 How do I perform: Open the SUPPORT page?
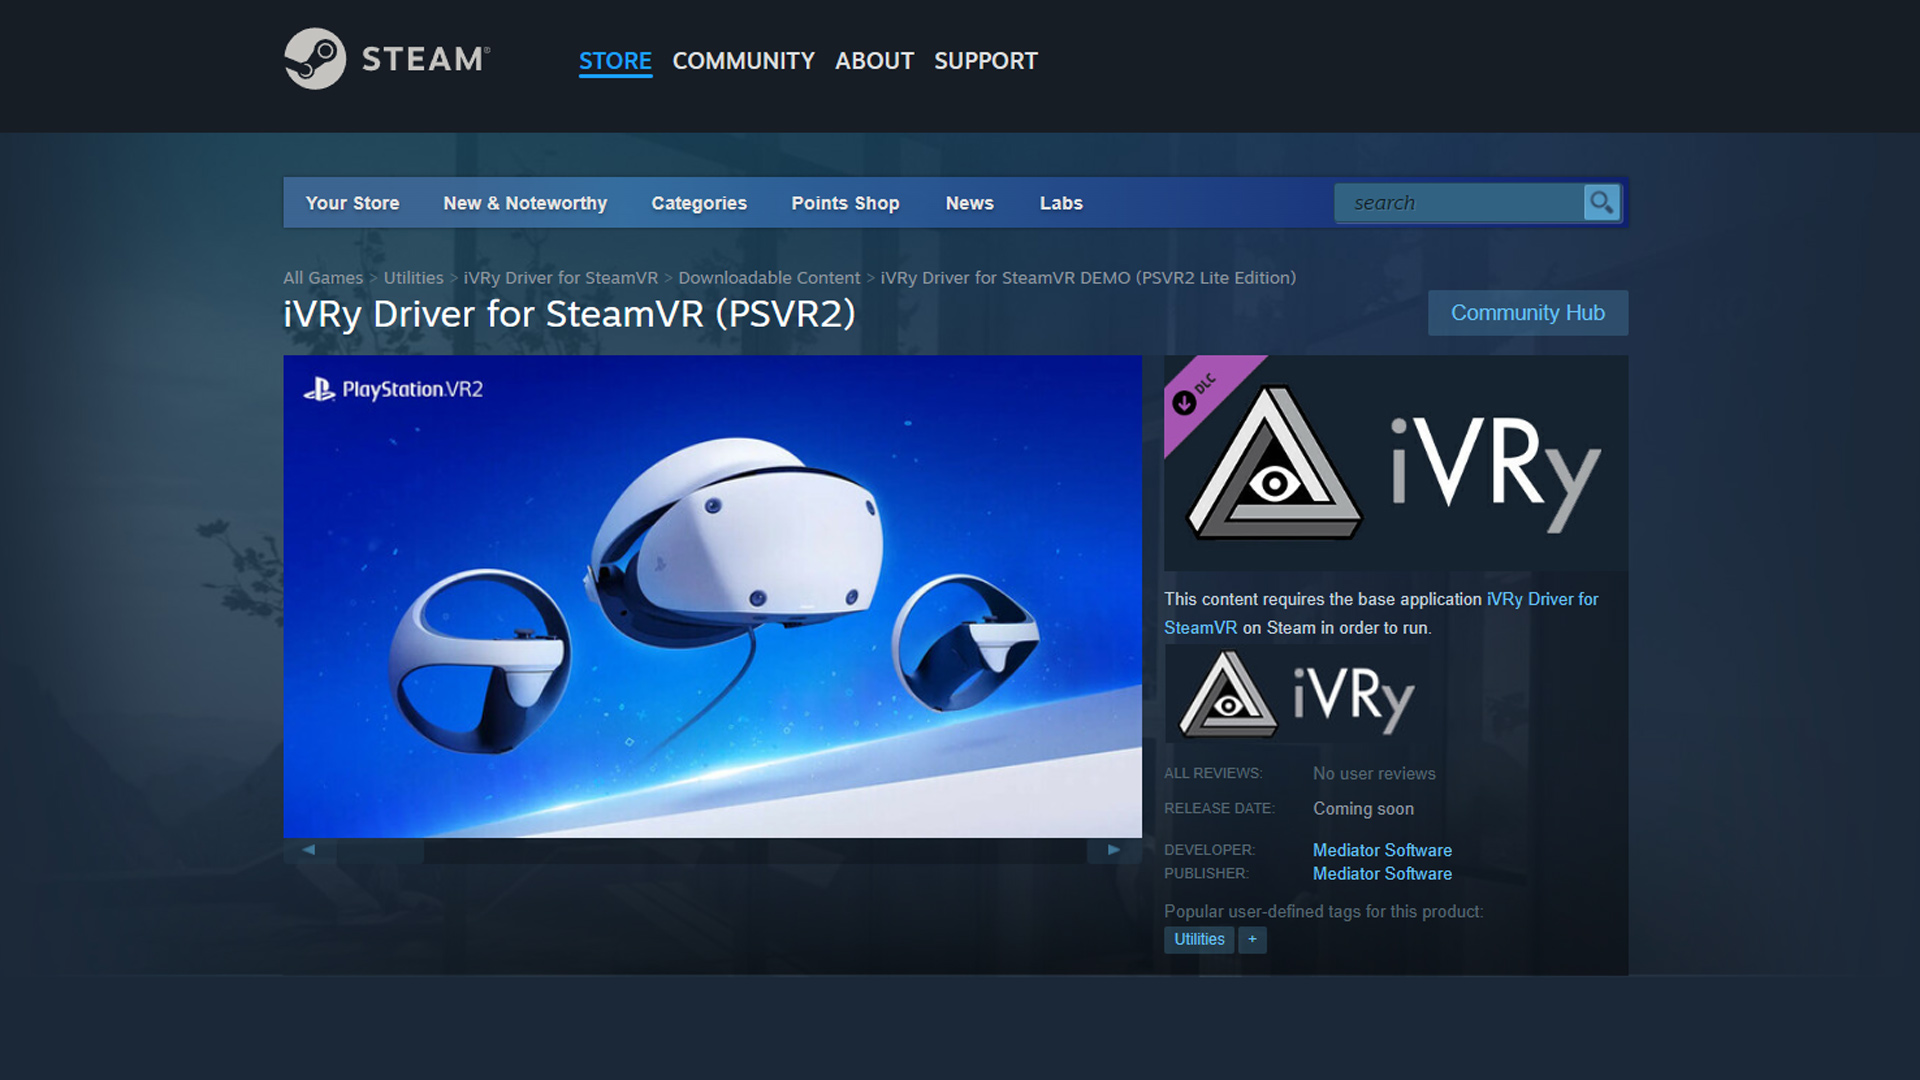(x=986, y=61)
